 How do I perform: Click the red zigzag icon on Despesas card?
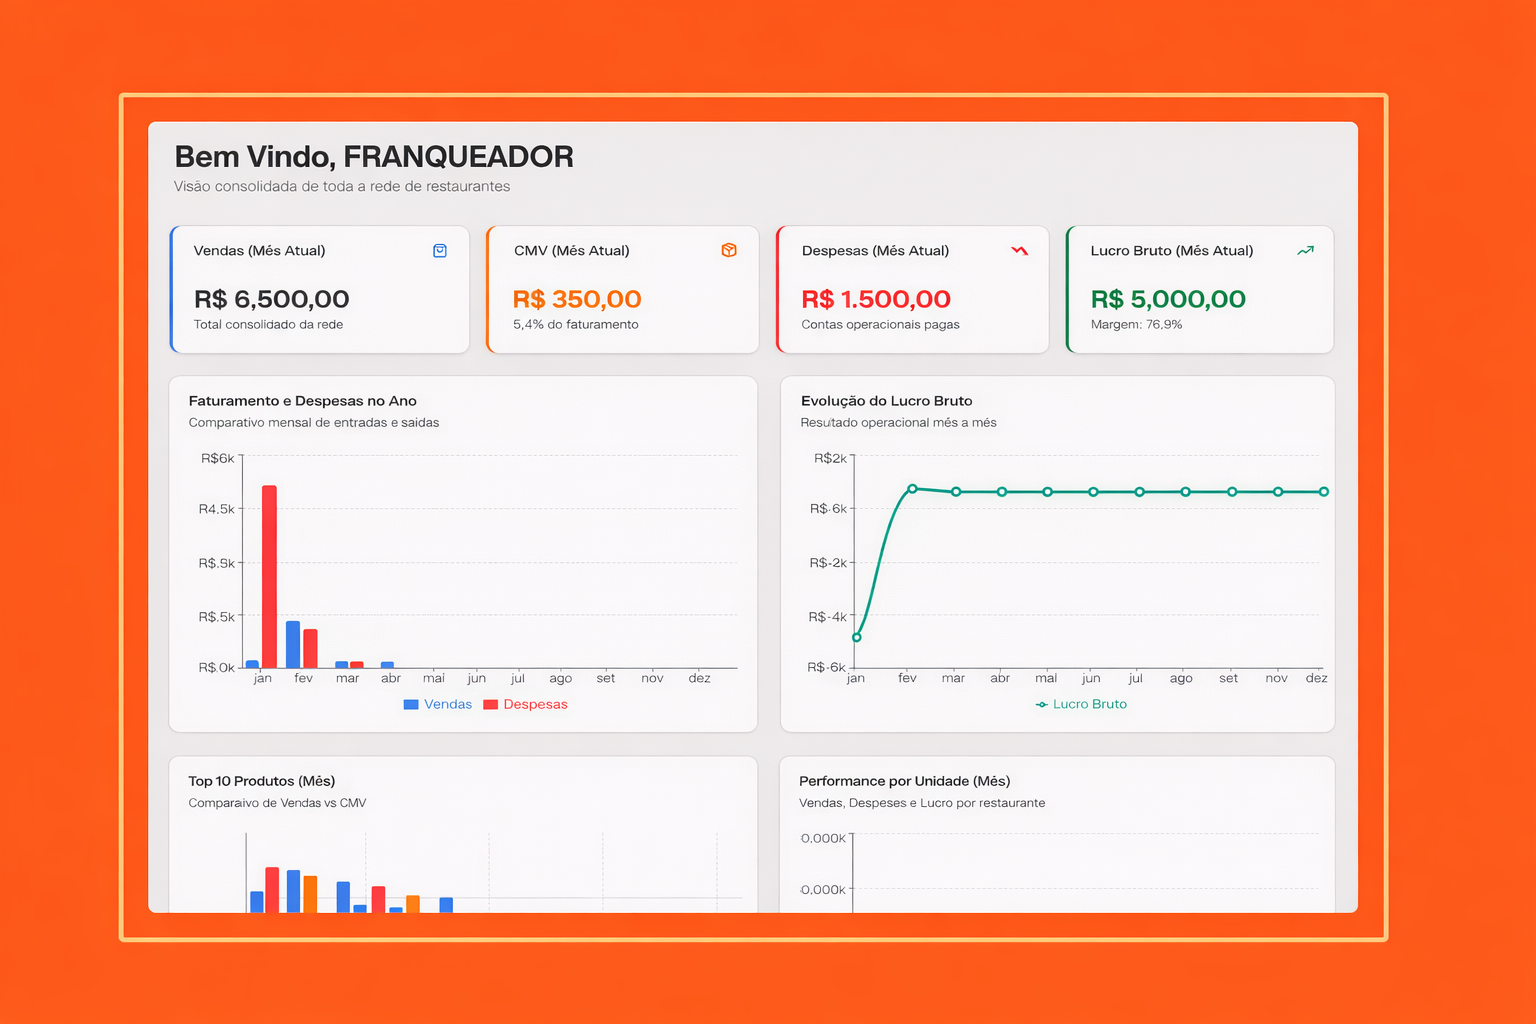coord(1020,251)
